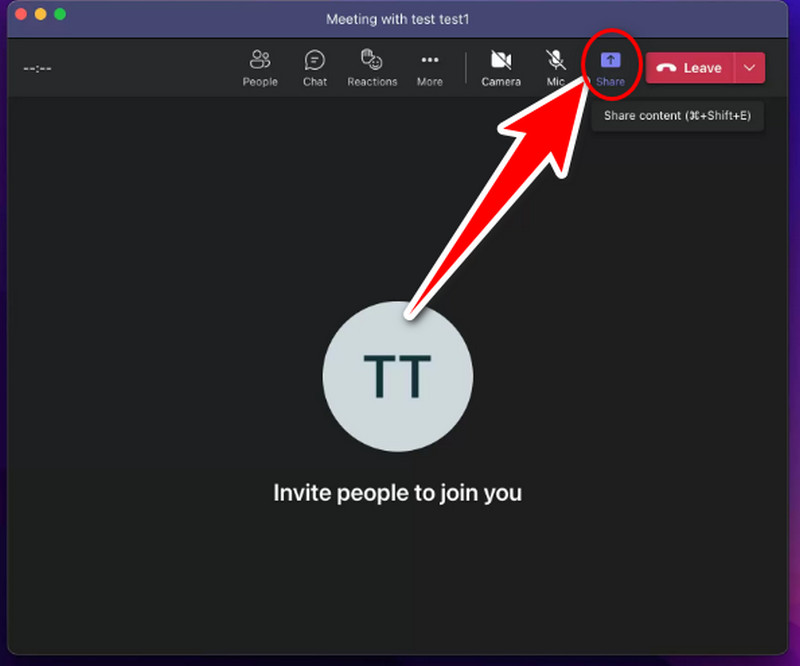
Task: Click the hang-up phone icon in Leave
Action: (666, 68)
